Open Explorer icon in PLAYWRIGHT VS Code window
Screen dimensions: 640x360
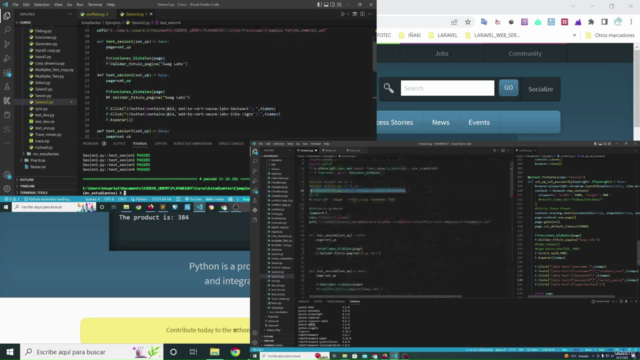(x=255, y=152)
